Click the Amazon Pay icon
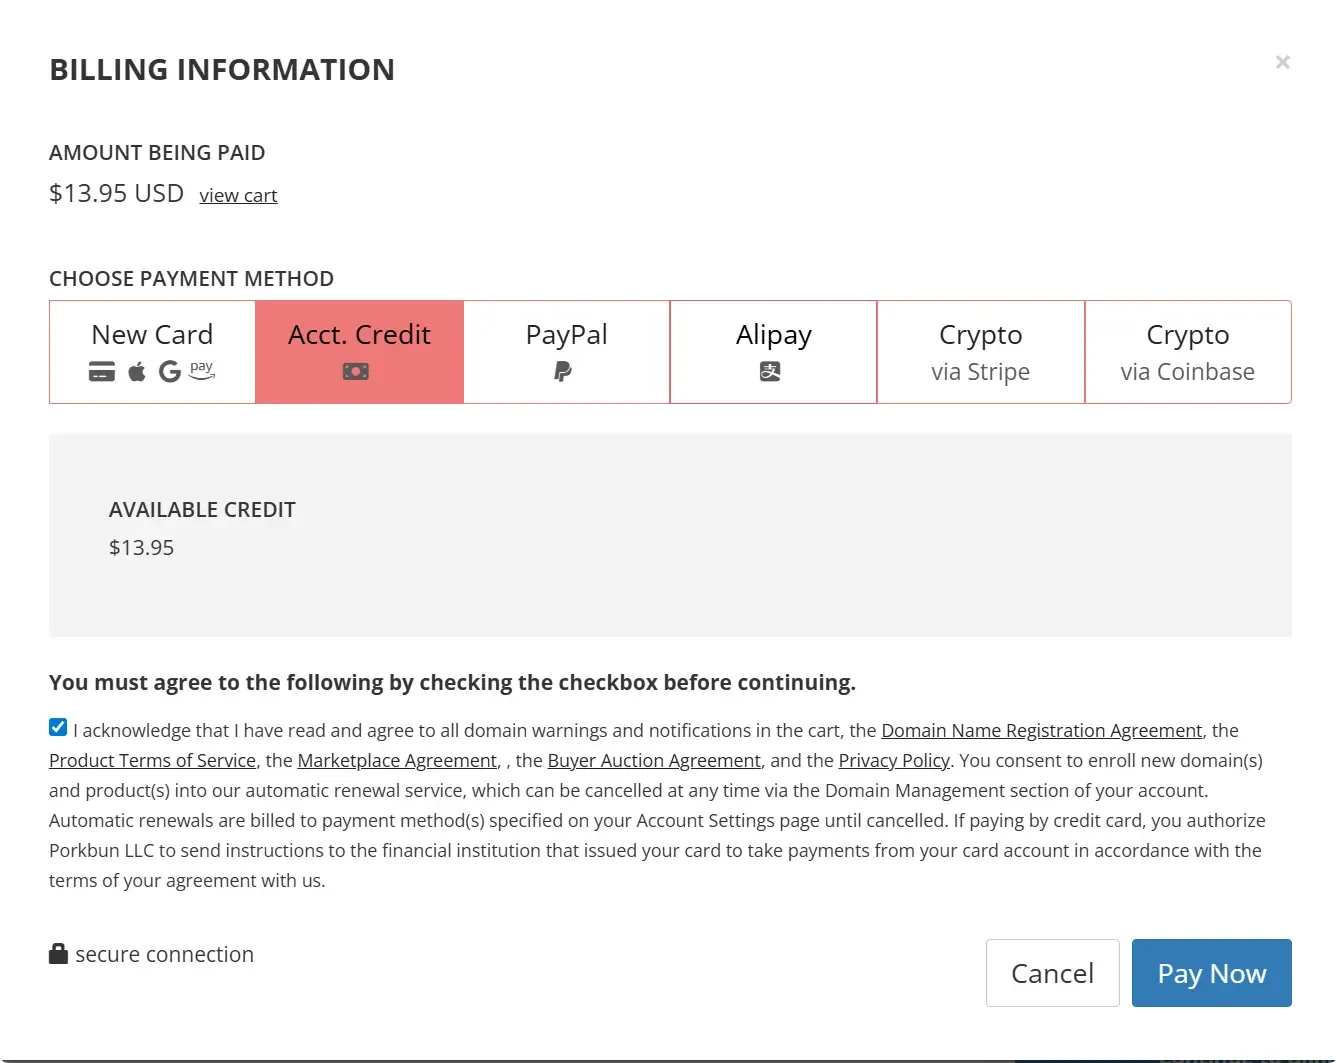Image resolution: width=1337 pixels, height=1063 pixels. (x=202, y=370)
